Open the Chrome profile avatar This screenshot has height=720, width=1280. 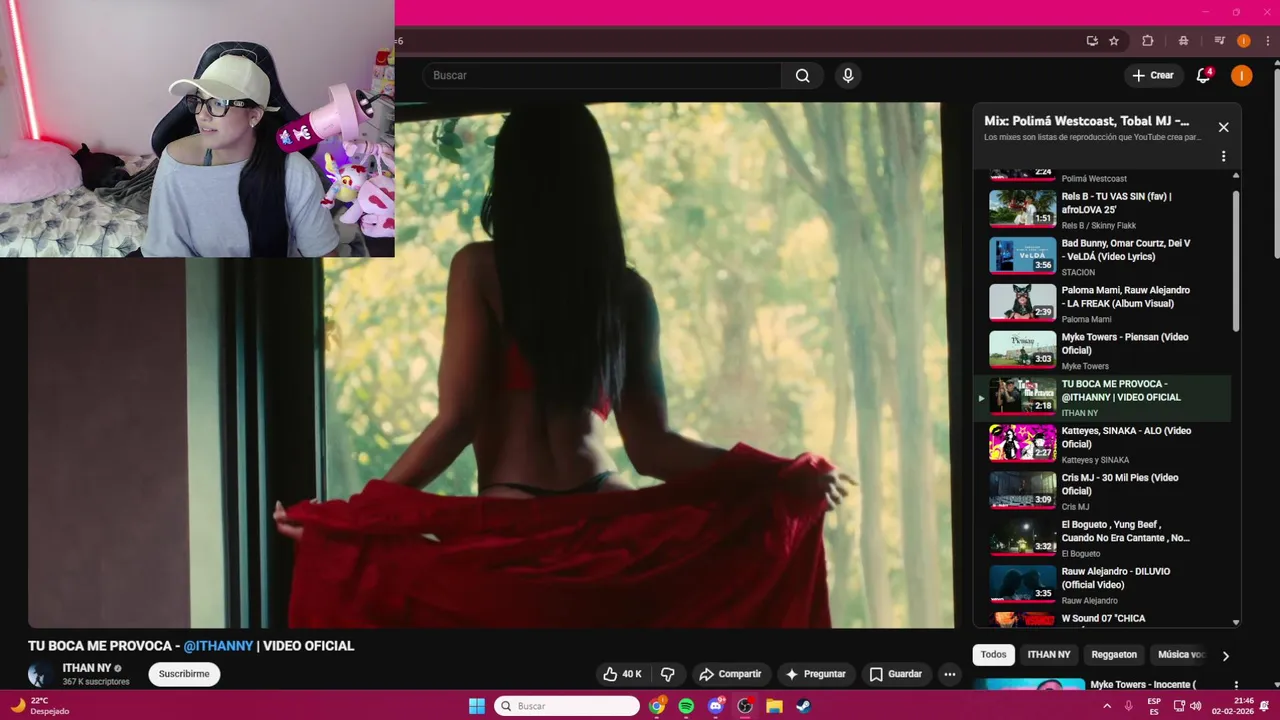pyautogui.click(x=1243, y=41)
